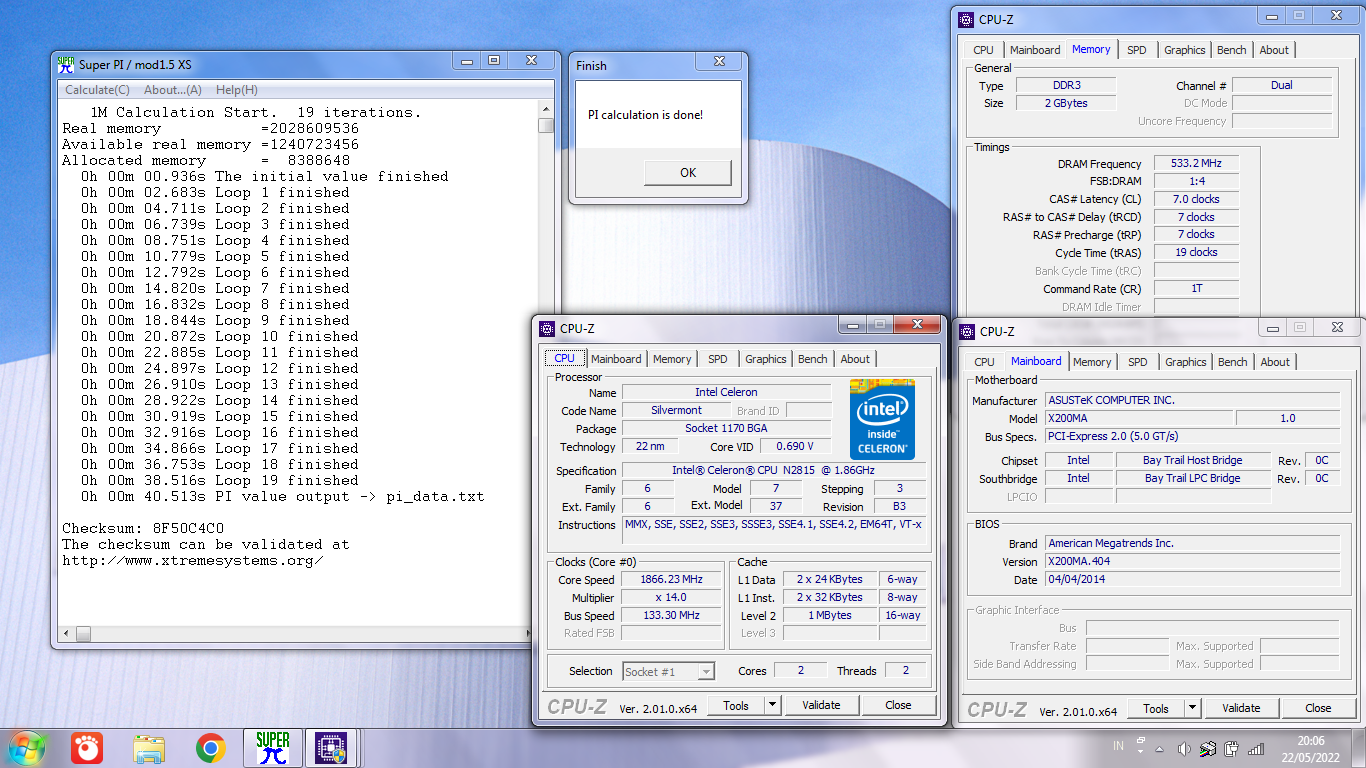Open the Tools dropdown arrow in Mainboard window
The image size is (1366, 768).
pyautogui.click(x=1192, y=708)
